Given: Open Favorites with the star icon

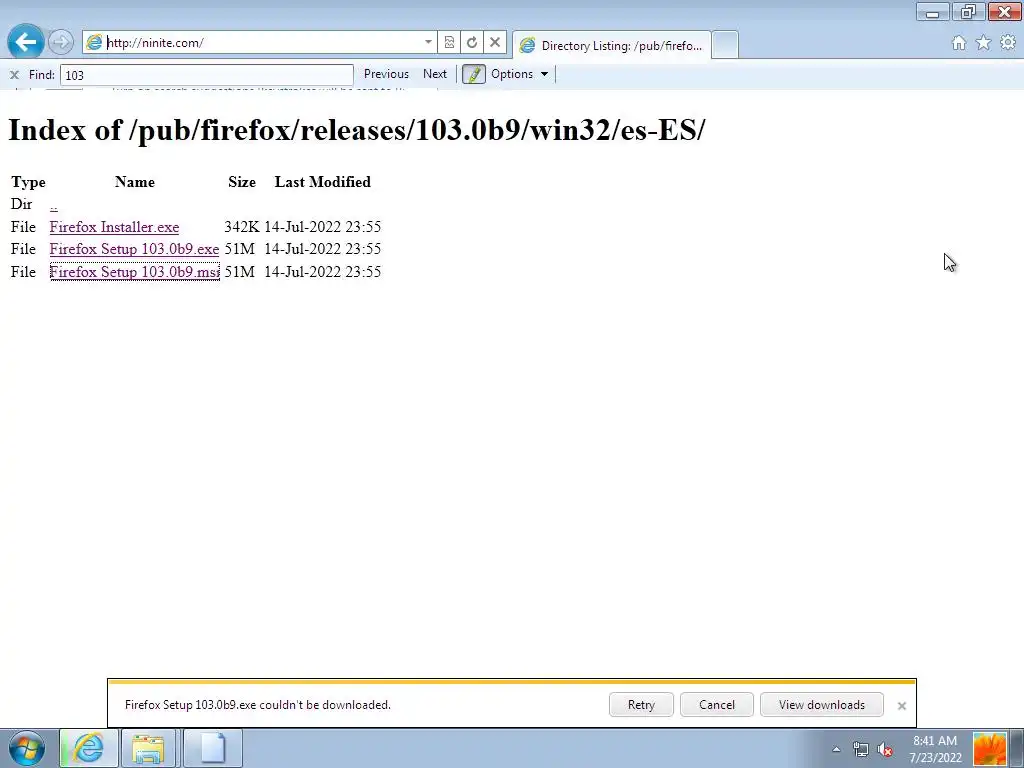Looking at the screenshot, I should point(983,43).
